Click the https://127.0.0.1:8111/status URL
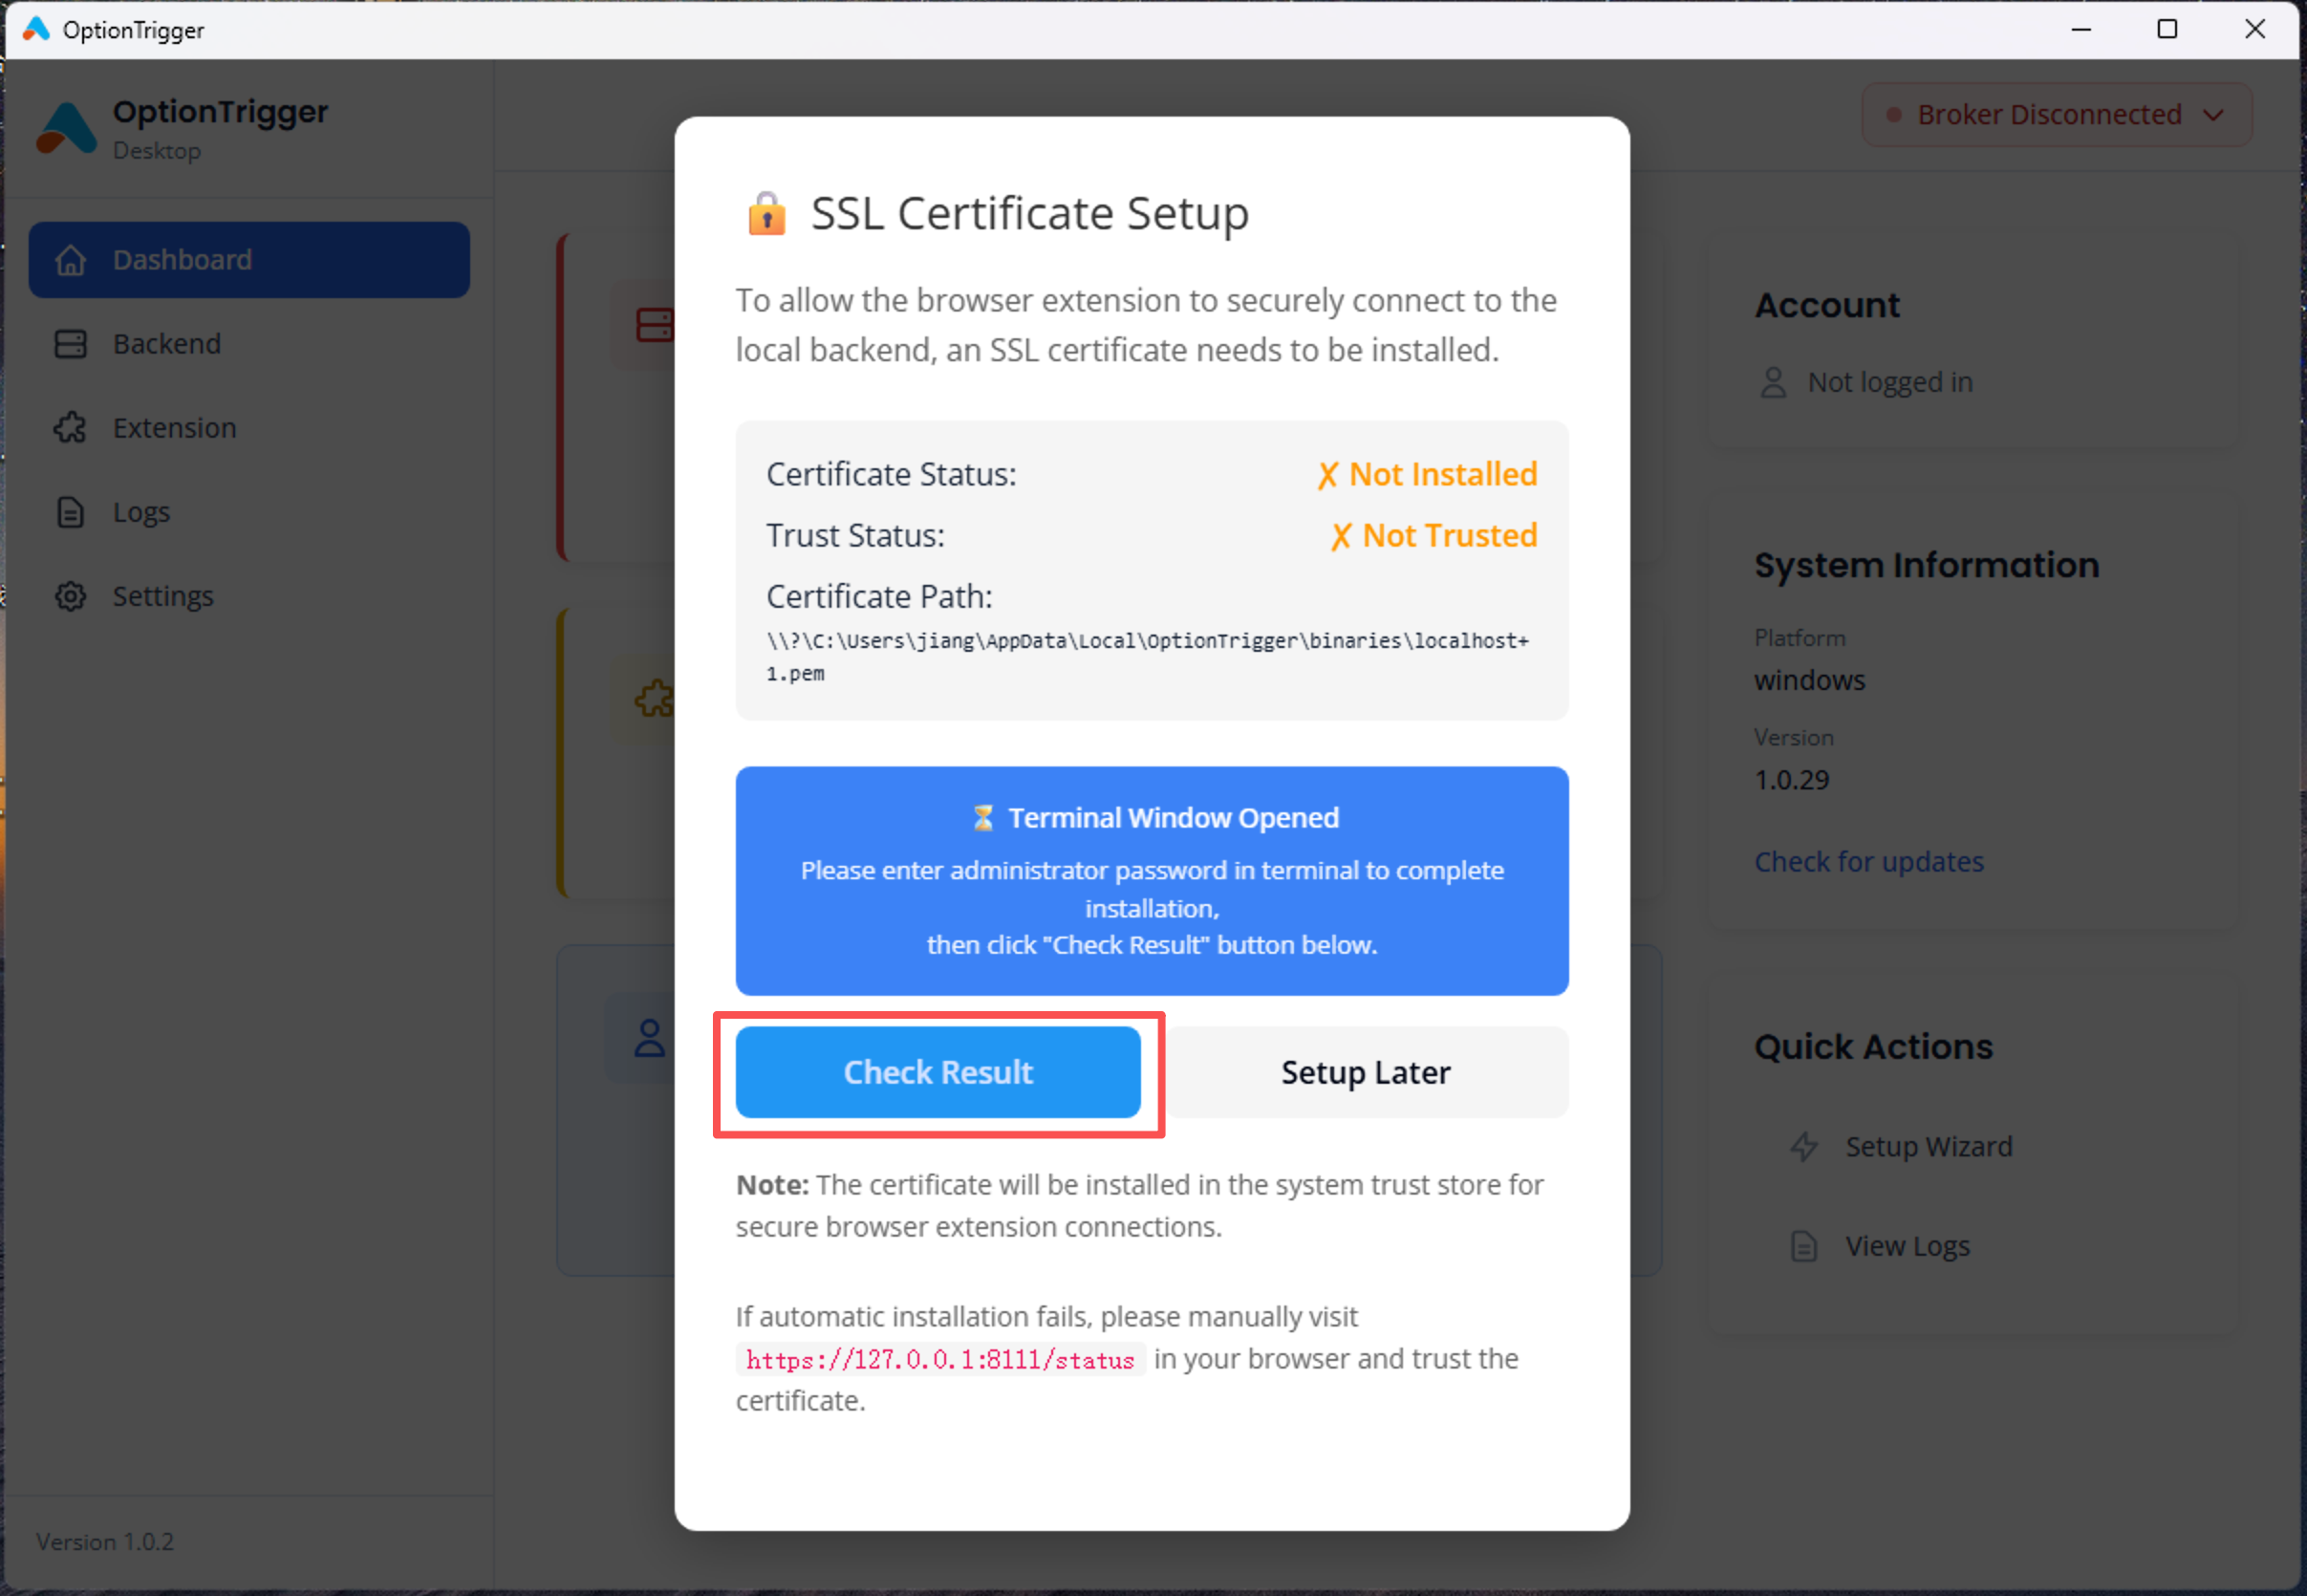Viewport: 2307px width, 1596px height. coord(940,1360)
